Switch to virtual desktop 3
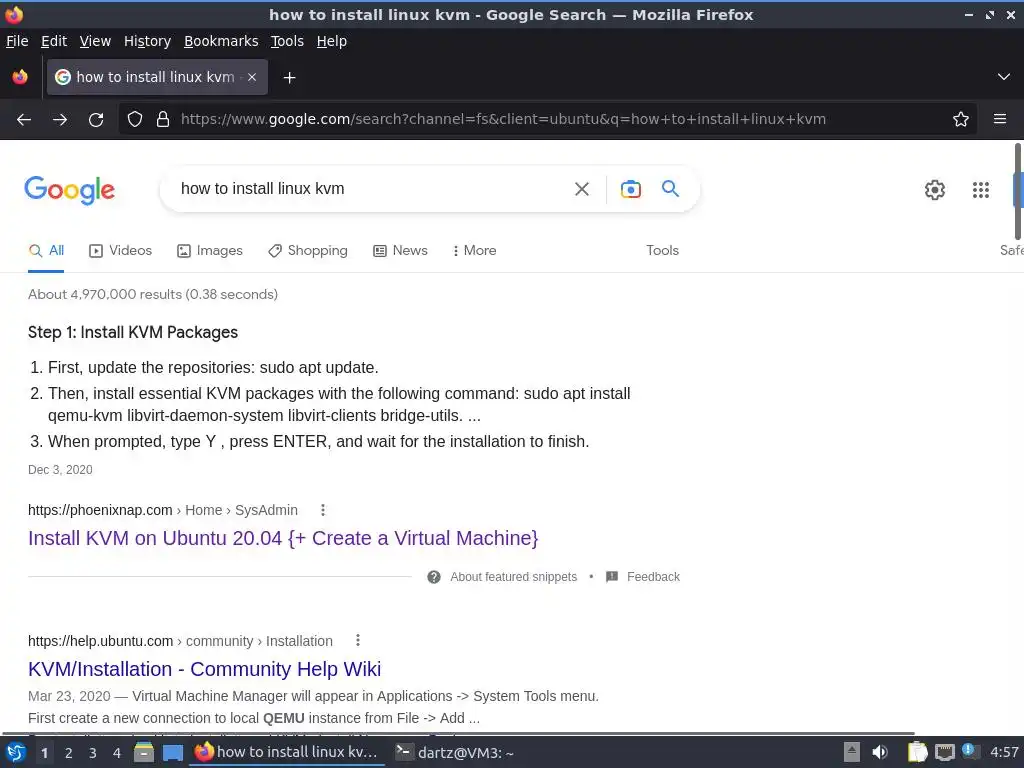This screenshot has width=1024, height=768. click(x=93, y=753)
